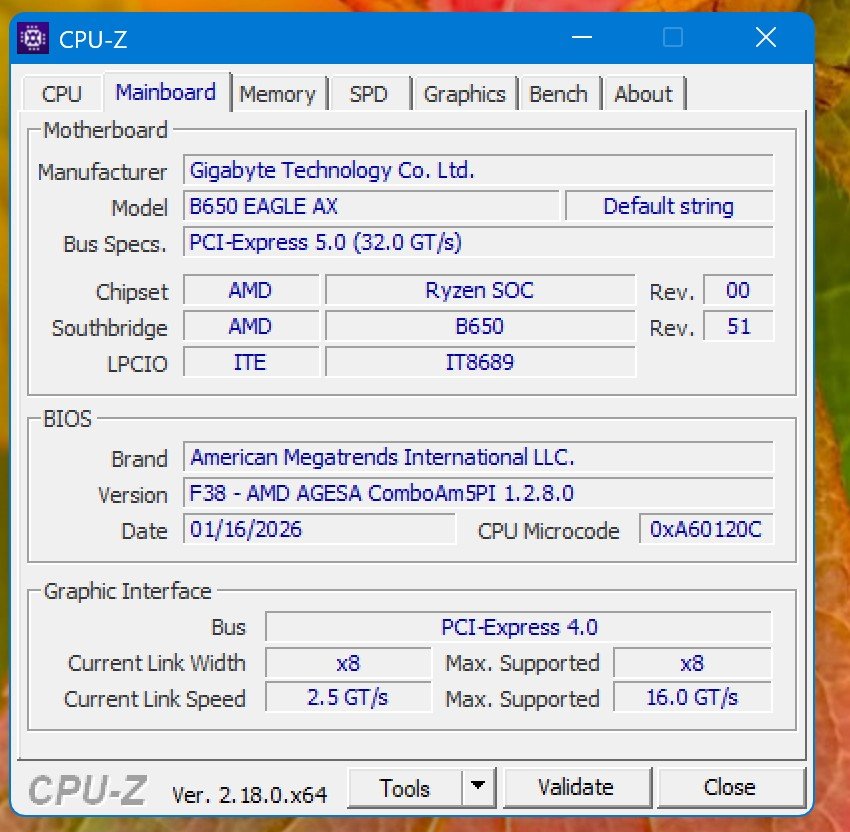The width and height of the screenshot is (850, 832).
Task: Click BIOS Version F38 - AMD AGESA value
Action: (478, 493)
